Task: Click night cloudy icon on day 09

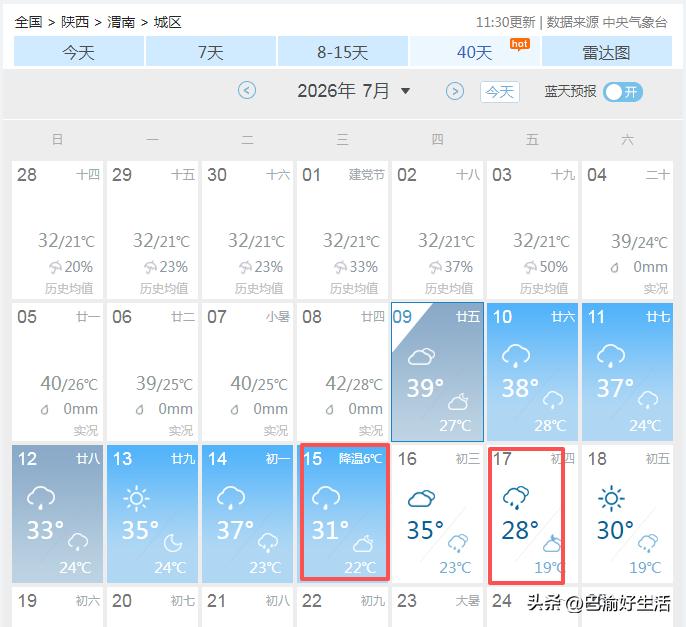Action: coord(458,401)
